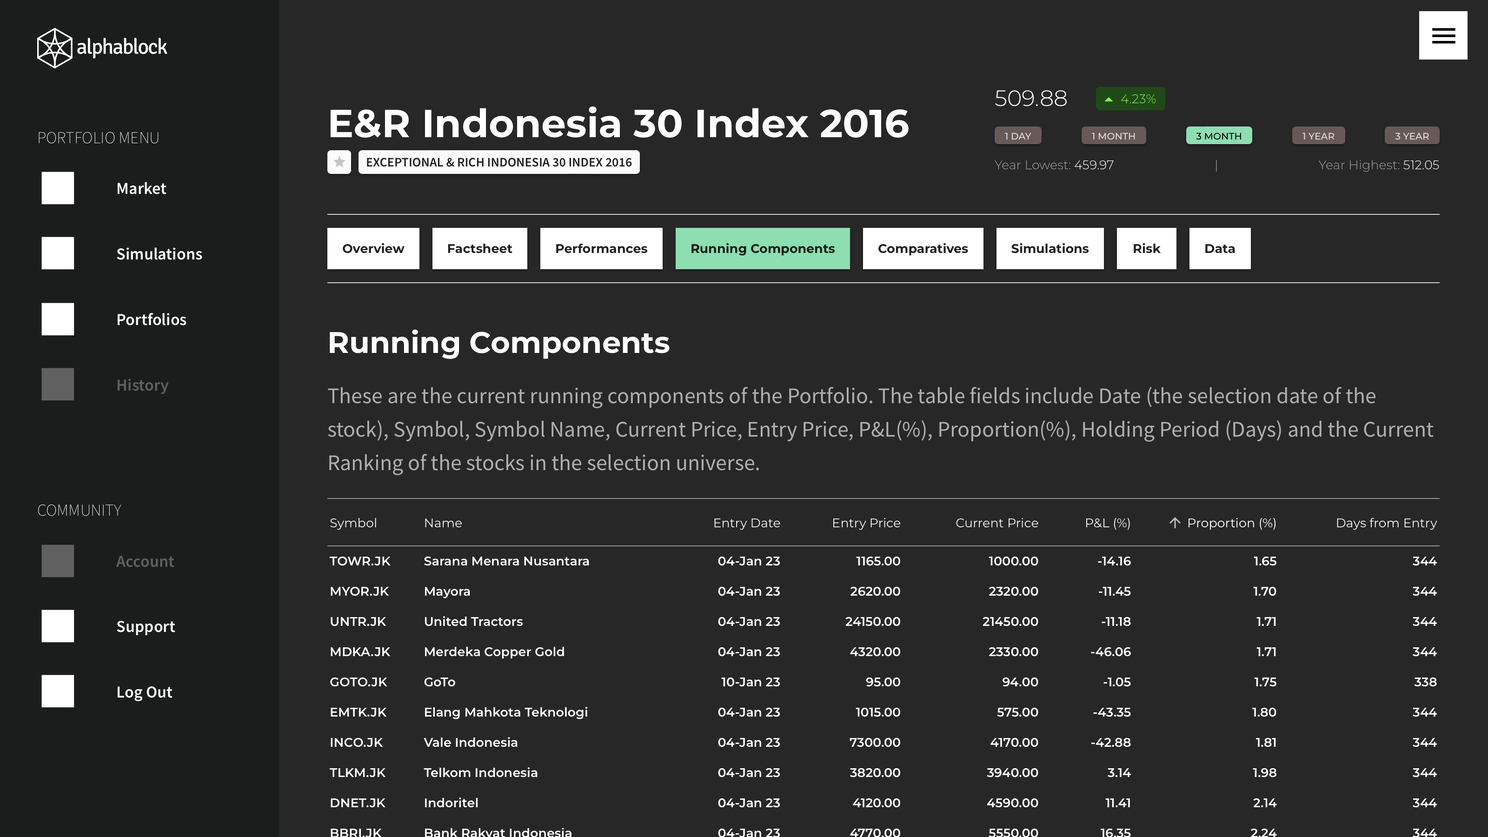
Task: Click the alphablock logo
Action: click(102, 47)
